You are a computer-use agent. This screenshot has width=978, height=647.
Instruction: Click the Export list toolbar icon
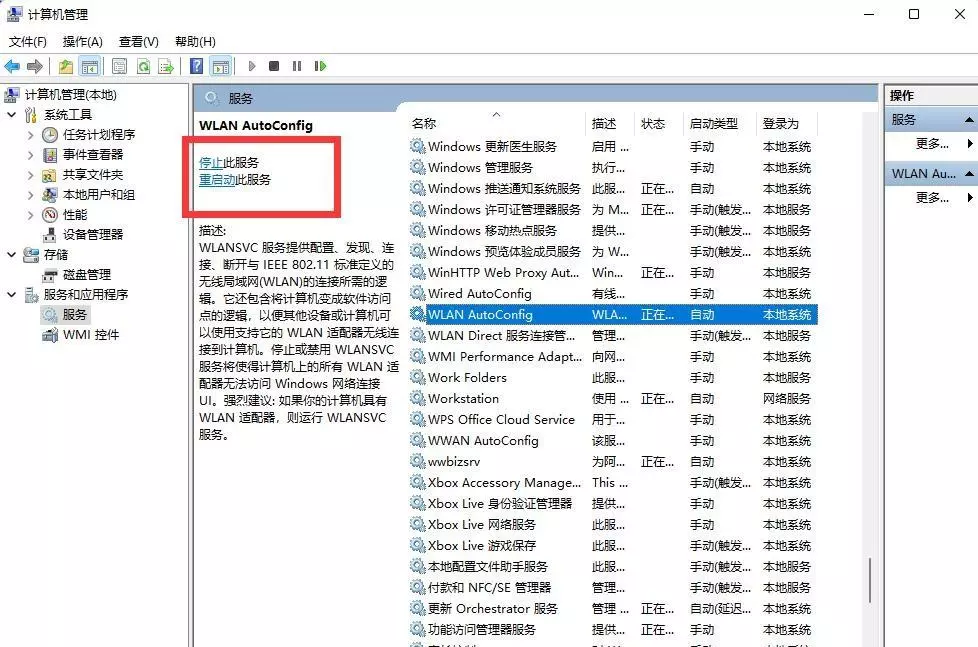pyautogui.click(x=166, y=66)
